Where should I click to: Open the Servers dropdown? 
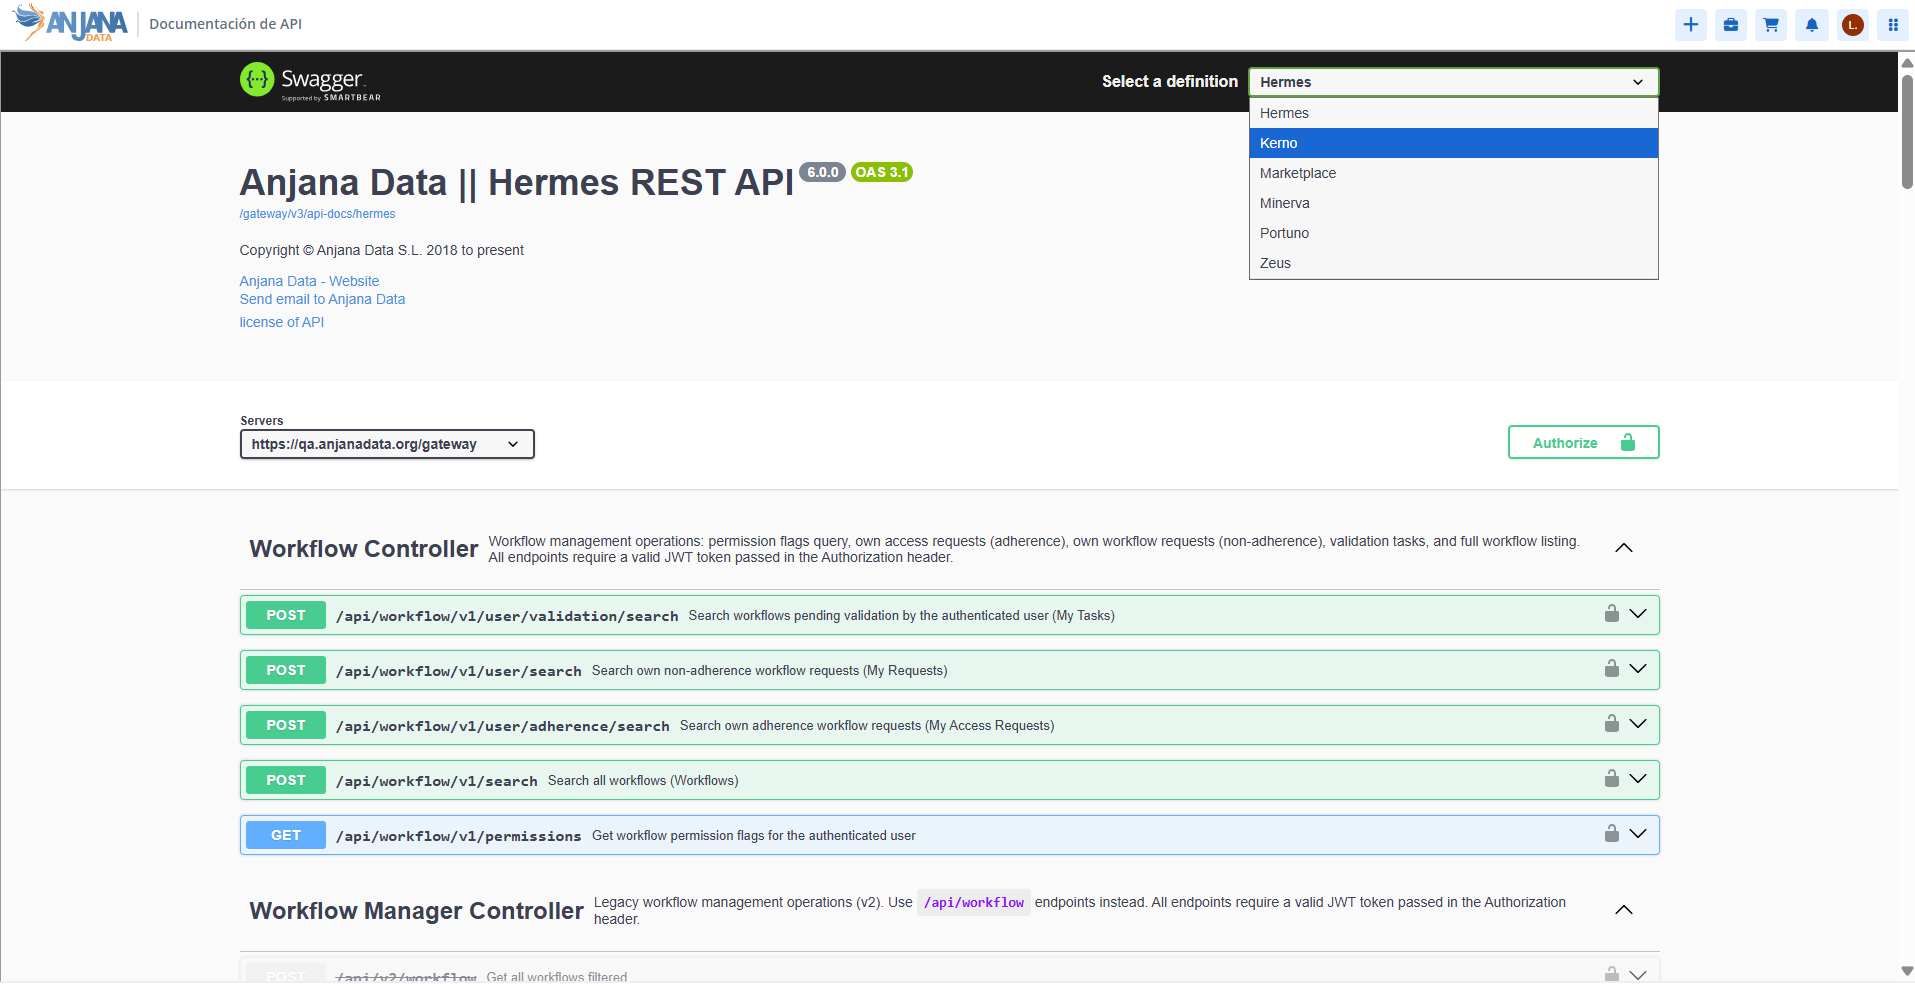[x=387, y=444]
